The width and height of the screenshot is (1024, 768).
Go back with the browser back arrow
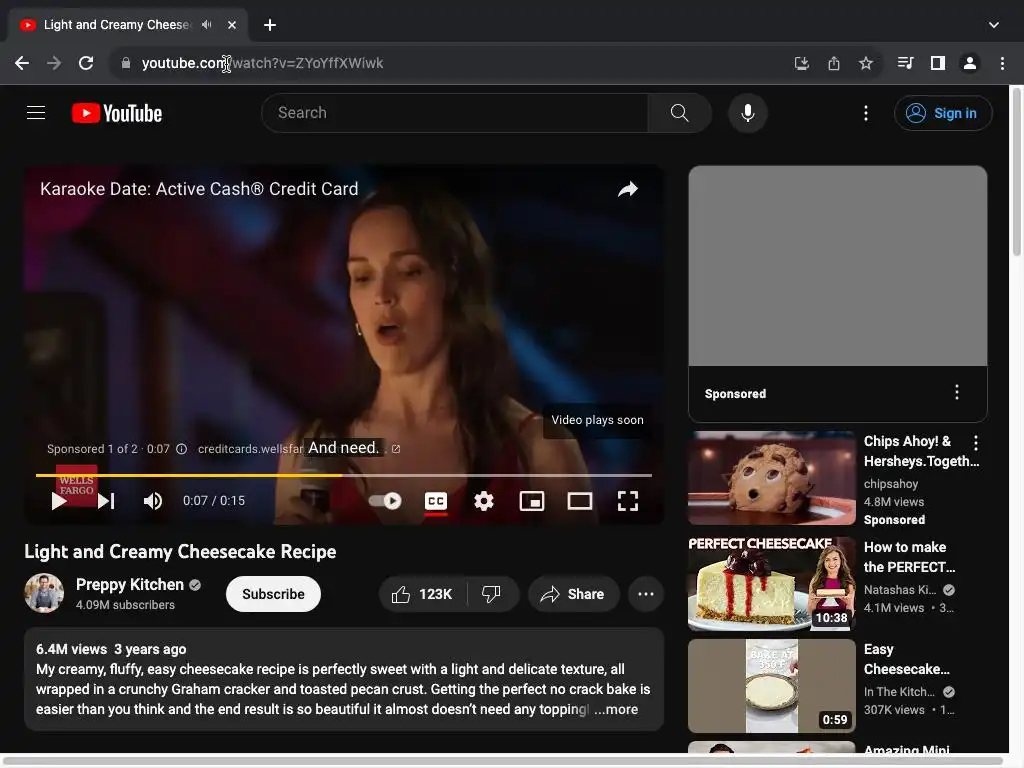coord(22,63)
